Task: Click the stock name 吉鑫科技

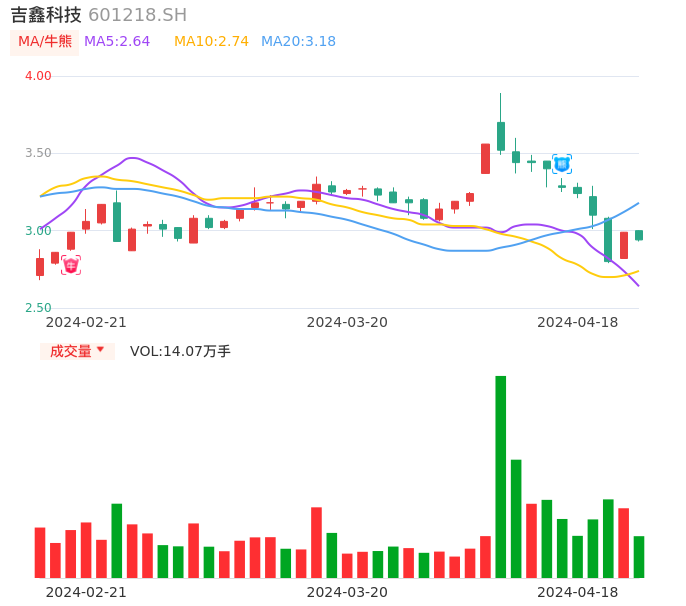Action: 46,15
